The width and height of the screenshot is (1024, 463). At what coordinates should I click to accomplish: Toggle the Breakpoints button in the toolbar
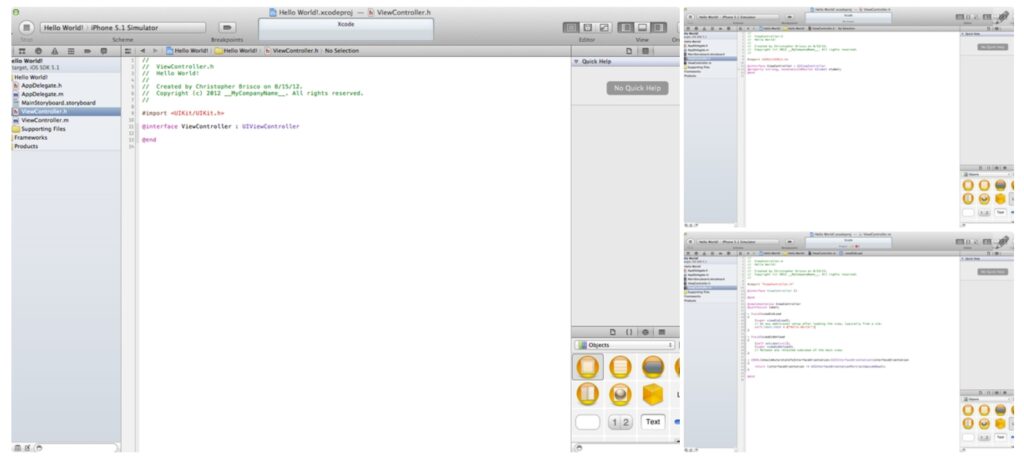click(227, 27)
